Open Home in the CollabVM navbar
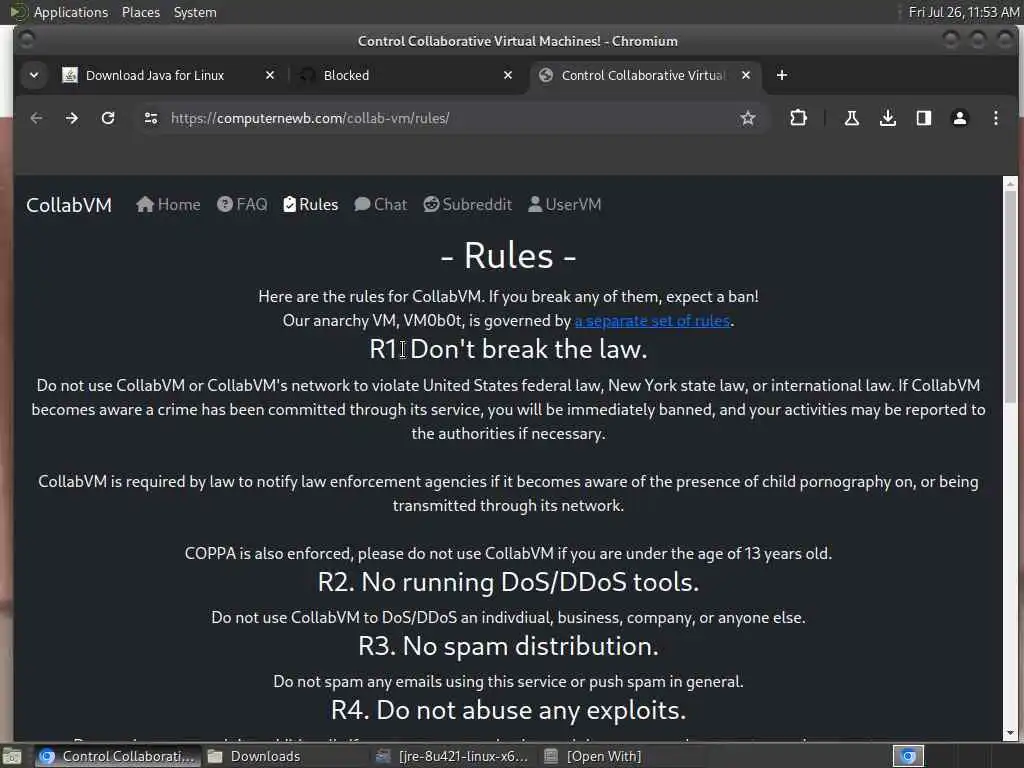The height and width of the screenshot is (768, 1024). (168, 204)
